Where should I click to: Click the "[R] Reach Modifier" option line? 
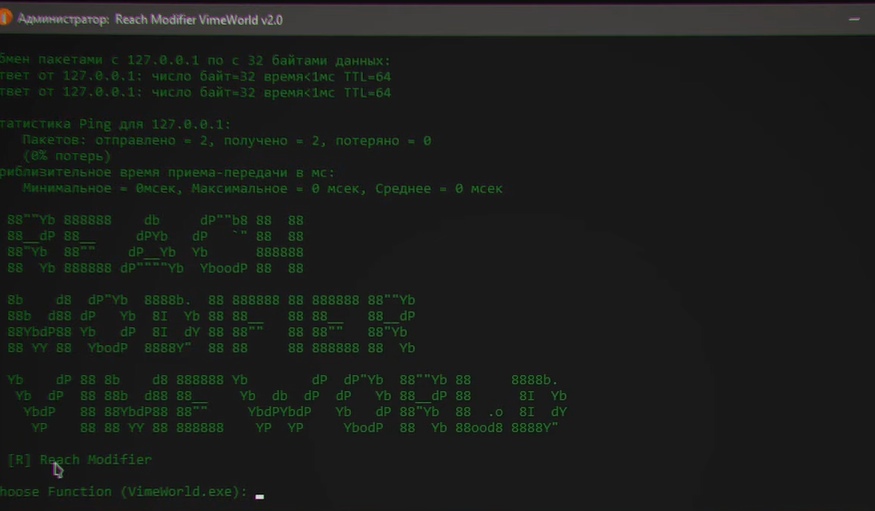point(80,460)
